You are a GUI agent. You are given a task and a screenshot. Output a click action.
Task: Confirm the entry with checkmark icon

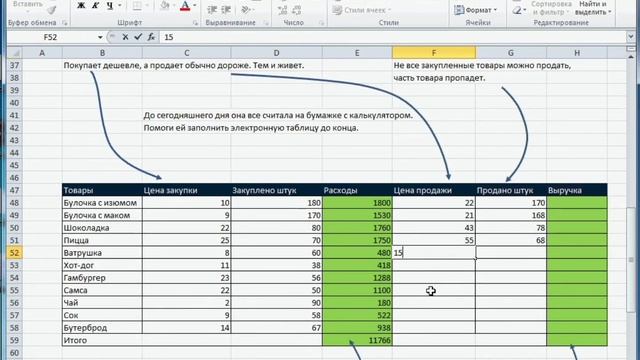pos(138,37)
